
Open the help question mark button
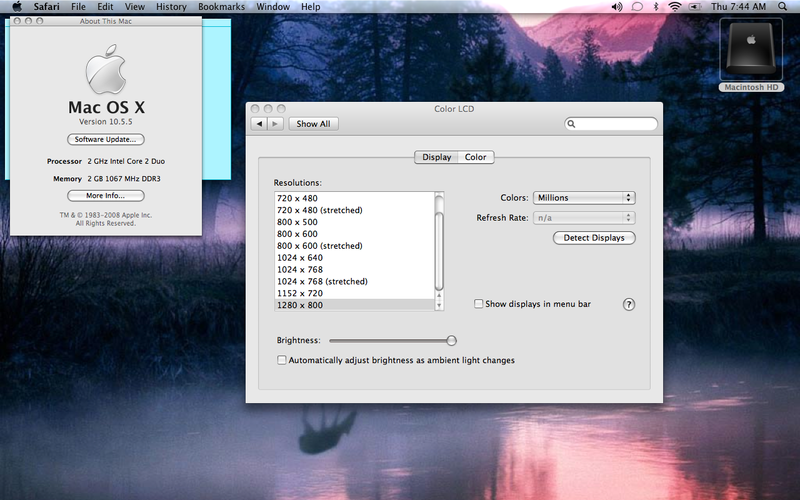pos(629,305)
